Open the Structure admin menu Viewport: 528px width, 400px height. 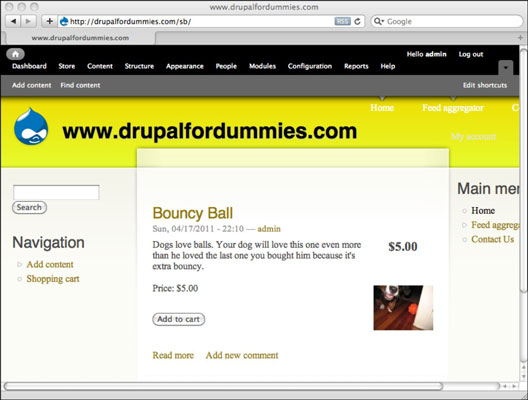tap(139, 66)
